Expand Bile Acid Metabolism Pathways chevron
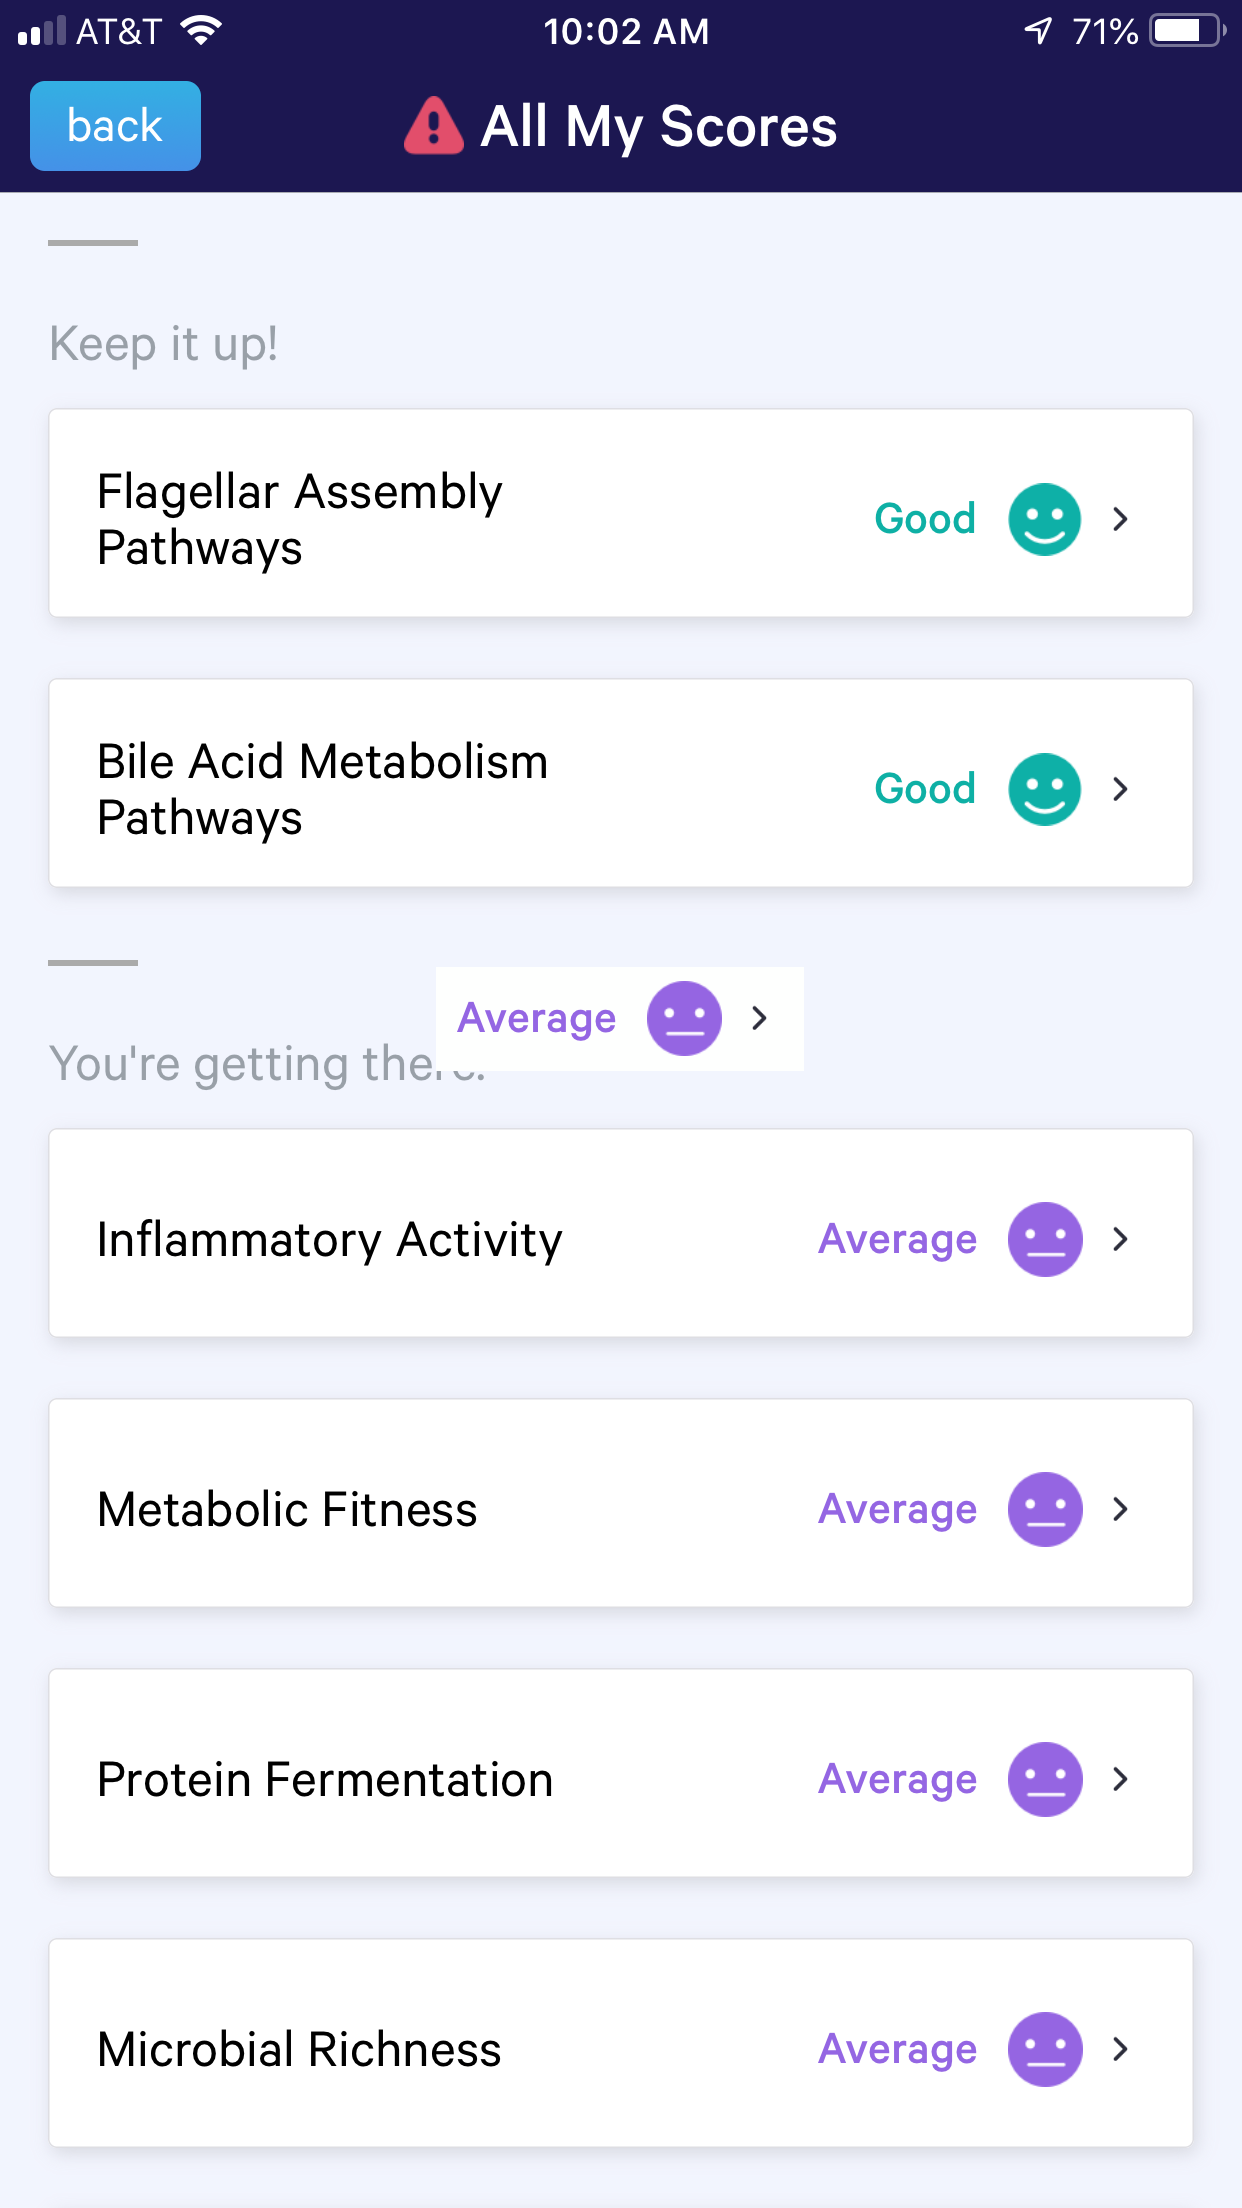Screen dimensions: 1242x2208 [1121, 789]
